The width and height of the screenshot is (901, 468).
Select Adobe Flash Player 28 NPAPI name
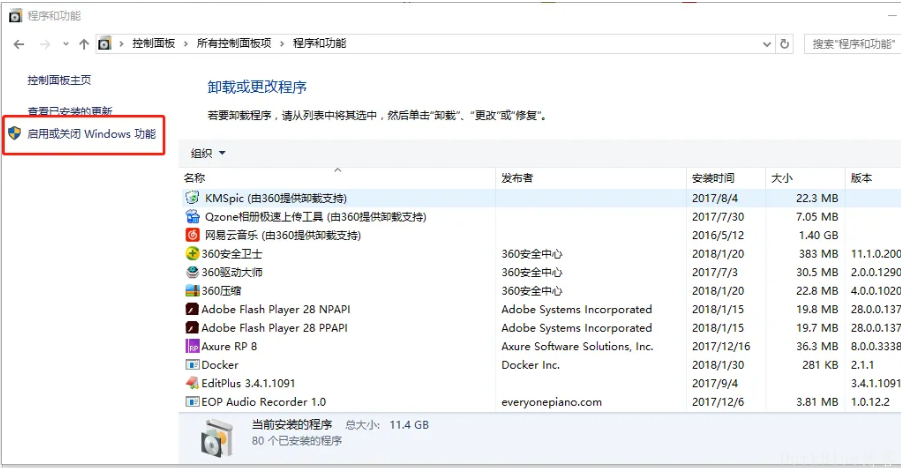tap(276, 309)
